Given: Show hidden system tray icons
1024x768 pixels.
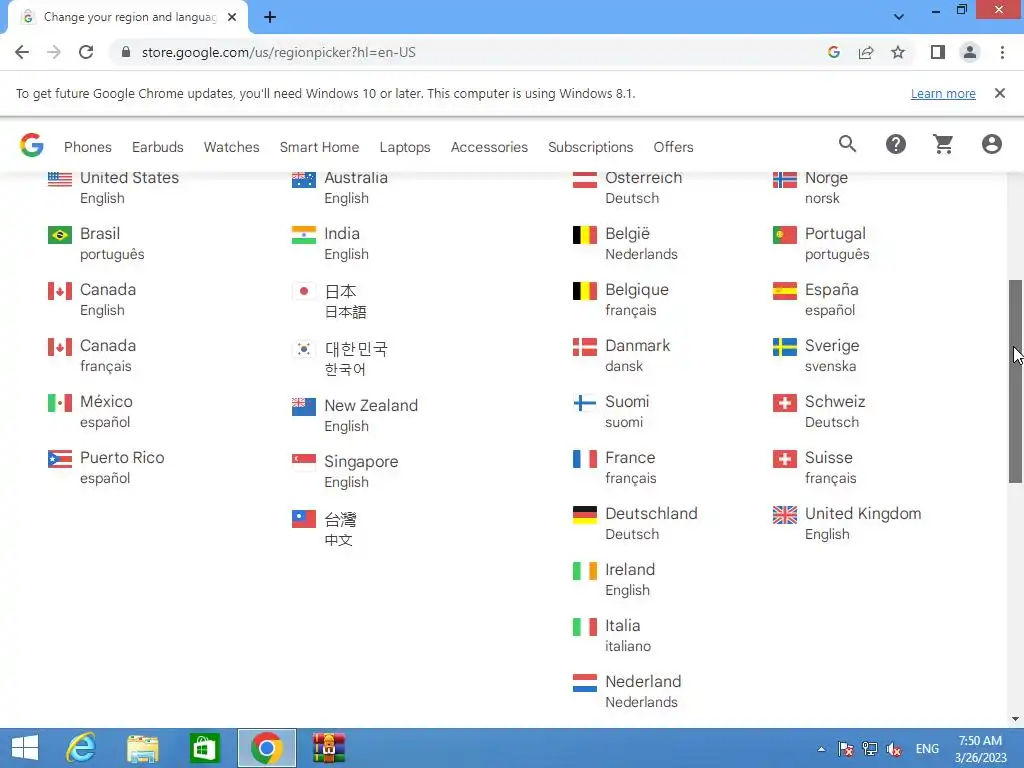Looking at the screenshot, I should (x=821, y=749).
